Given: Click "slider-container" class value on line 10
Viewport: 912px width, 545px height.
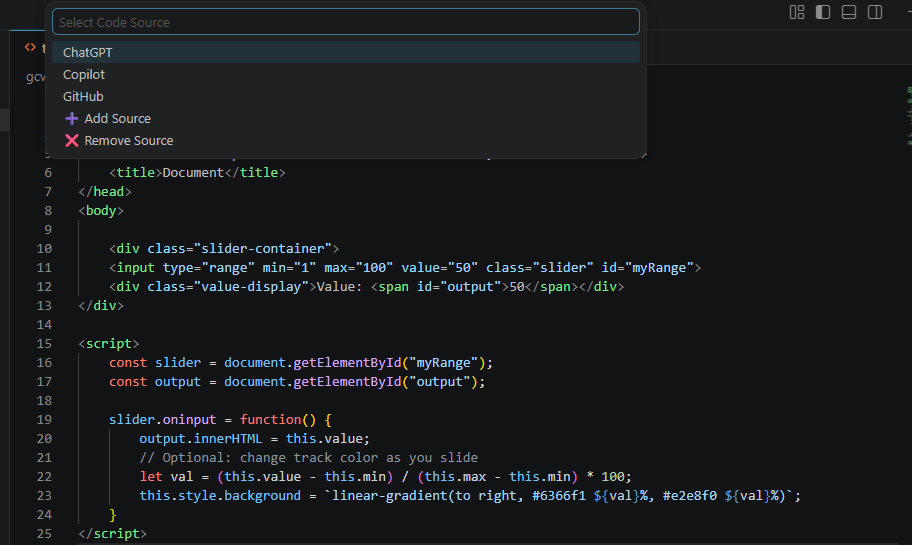Looking at the screenshot, I should click(262, 249).
